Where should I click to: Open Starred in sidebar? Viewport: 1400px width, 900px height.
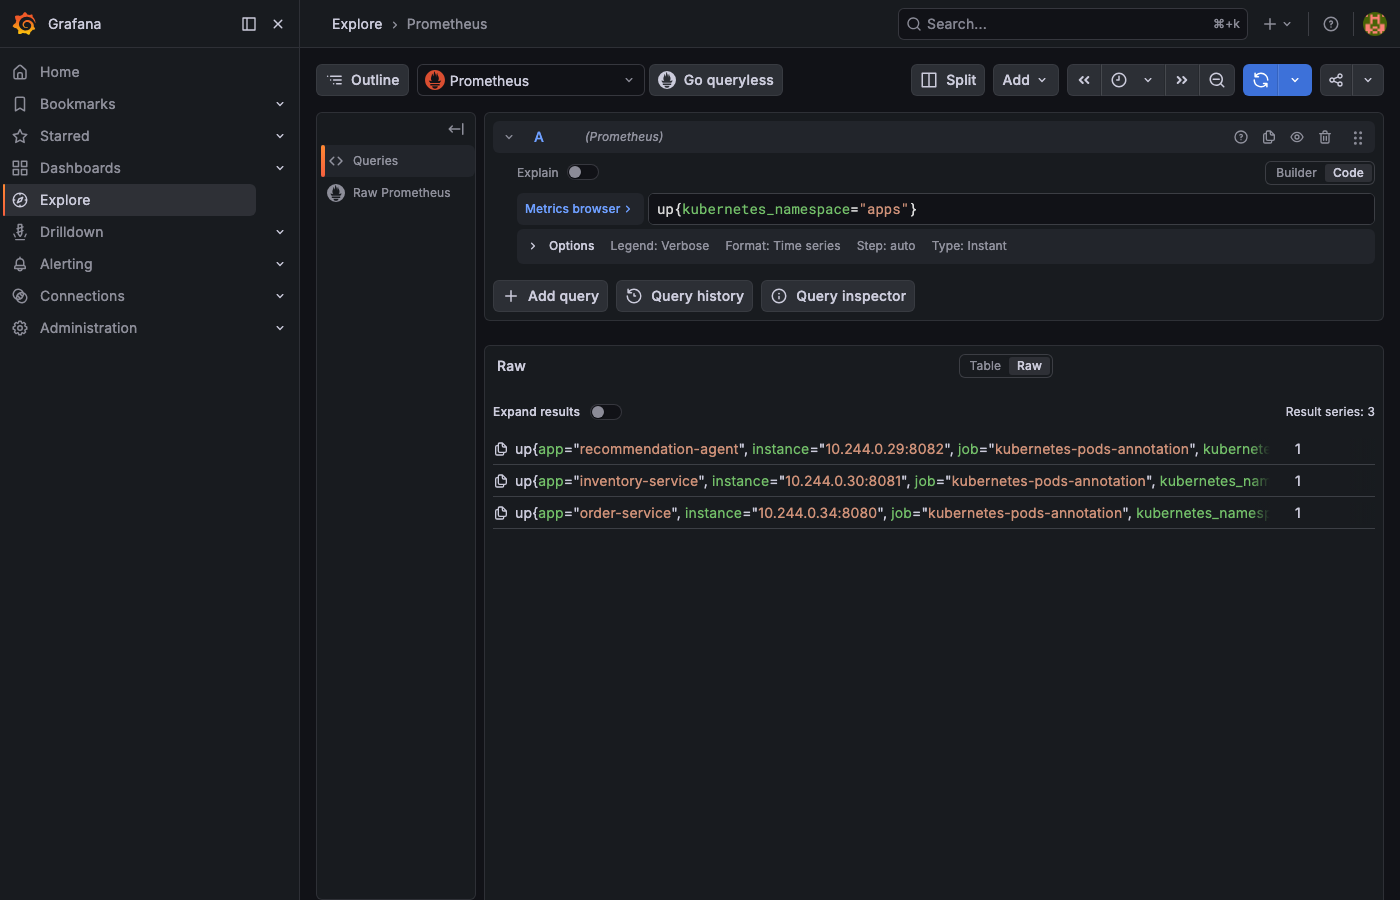click(64, 136)
